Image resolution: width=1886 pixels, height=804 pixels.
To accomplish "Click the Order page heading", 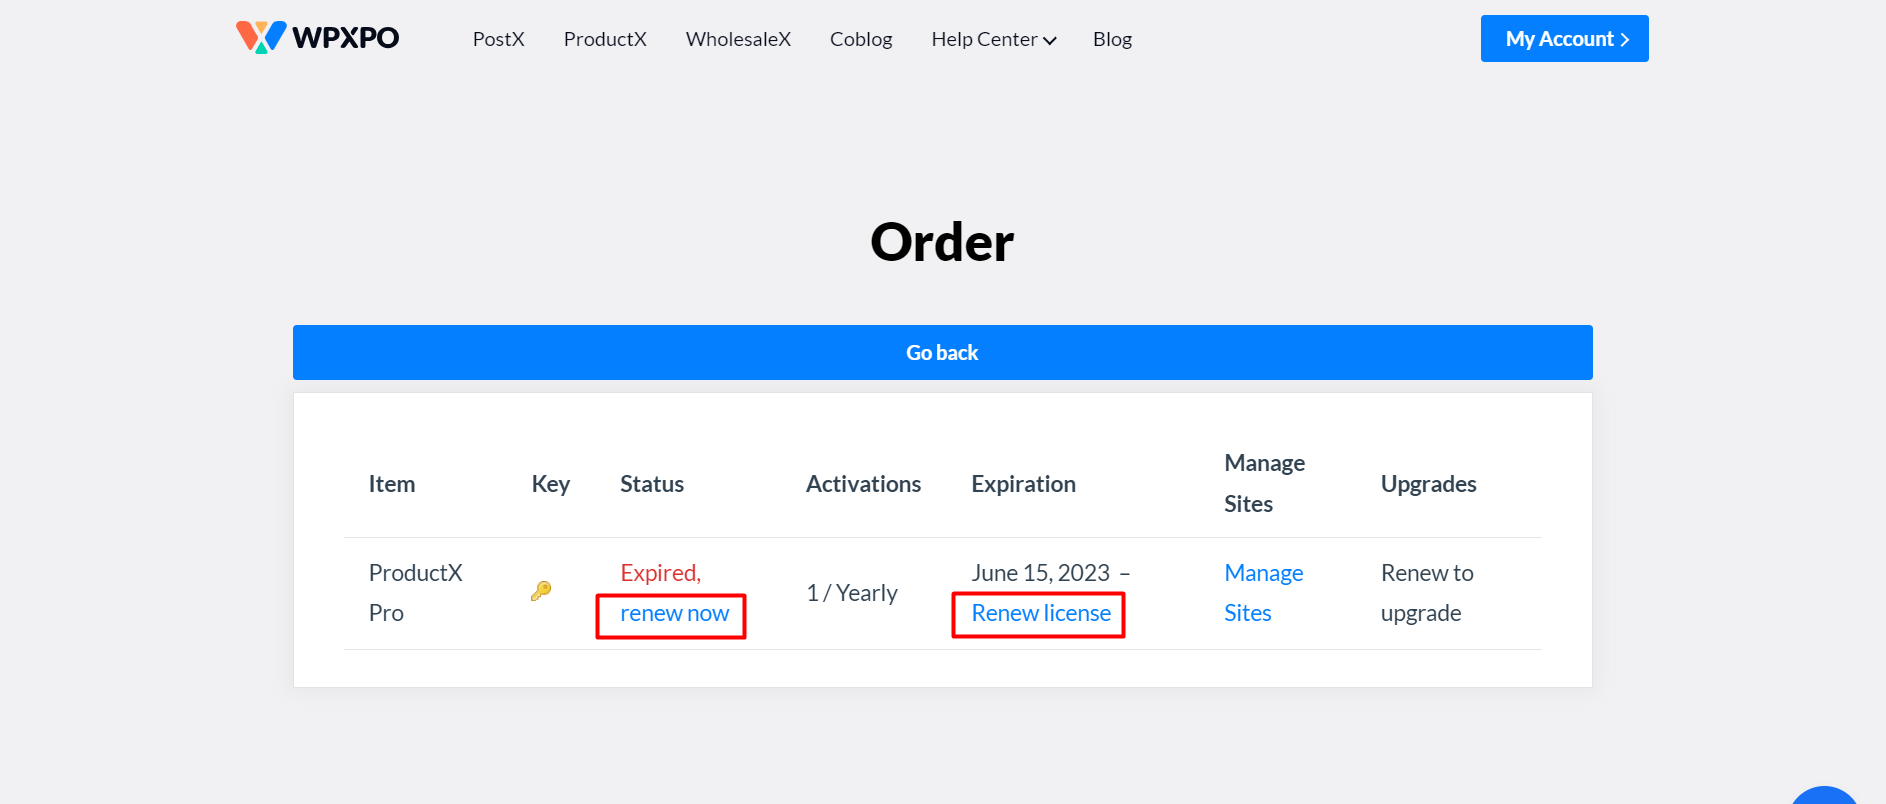I will click(x=942, y=242).
